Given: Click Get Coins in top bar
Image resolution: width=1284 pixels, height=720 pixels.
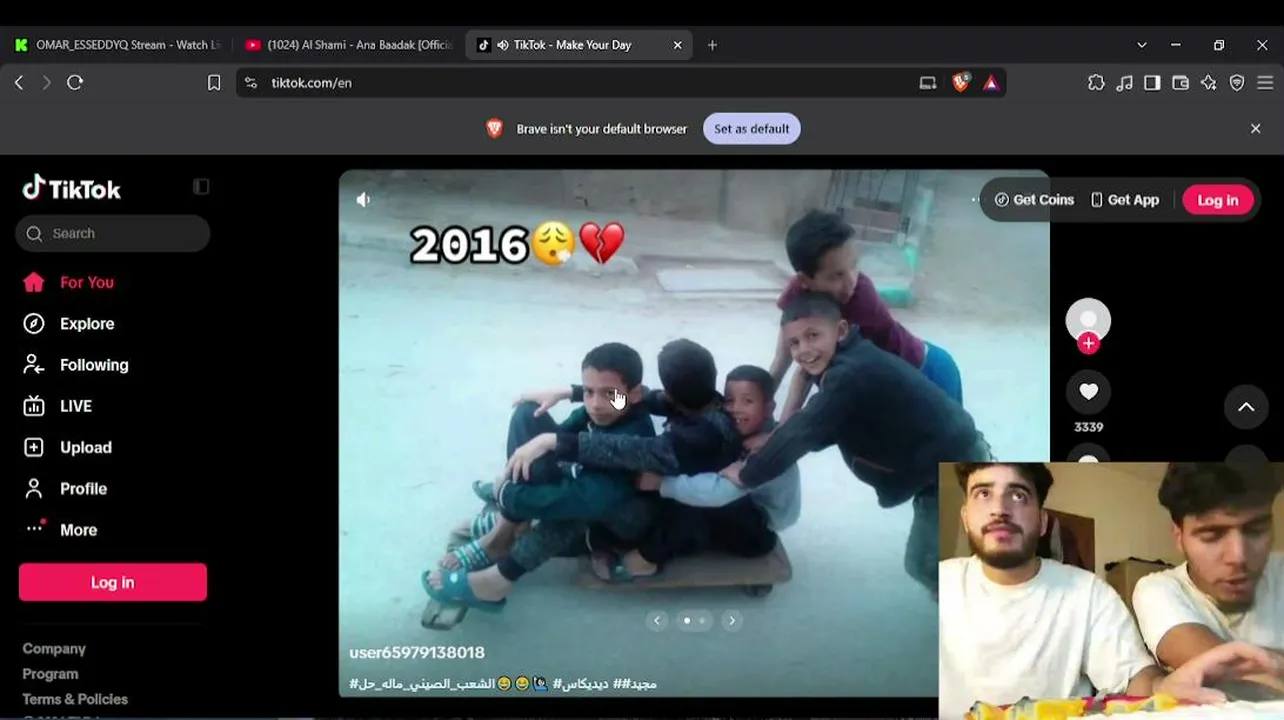Looking at the screenshot, I should tap(1034, 200).
